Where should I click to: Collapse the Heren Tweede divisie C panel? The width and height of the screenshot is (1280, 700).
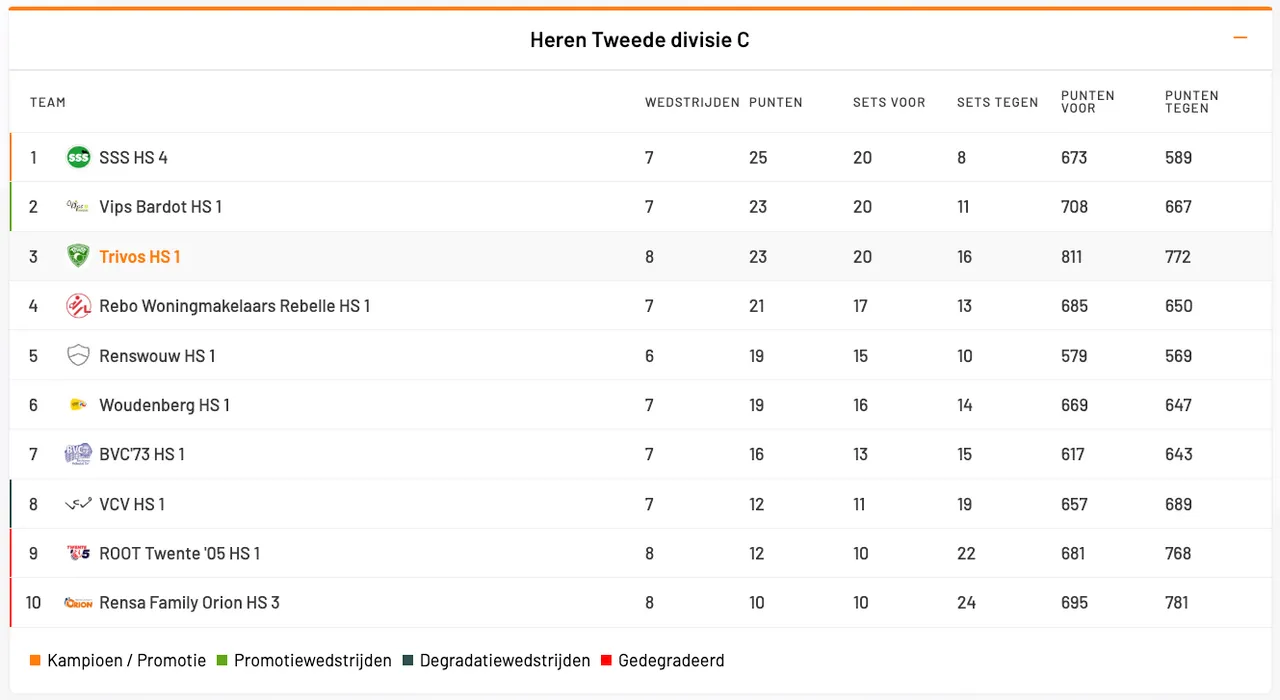pos(1240,38)
